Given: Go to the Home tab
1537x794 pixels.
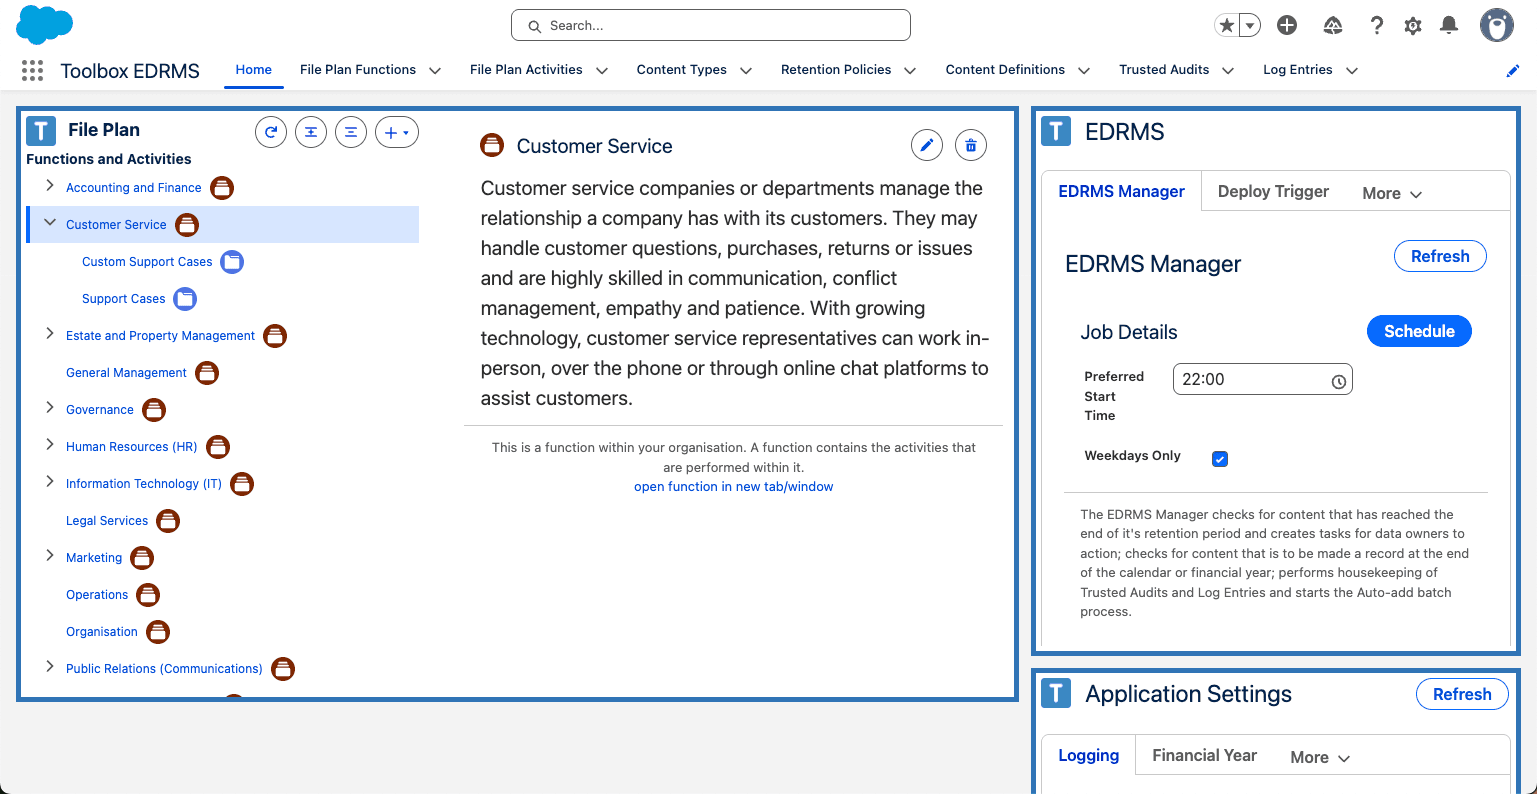Looking at the screenshot, I should [x=254, y=70].
